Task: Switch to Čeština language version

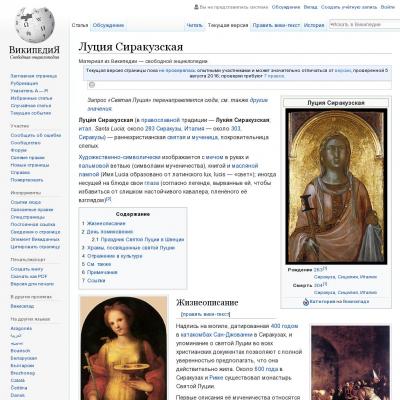Action: 19,388
